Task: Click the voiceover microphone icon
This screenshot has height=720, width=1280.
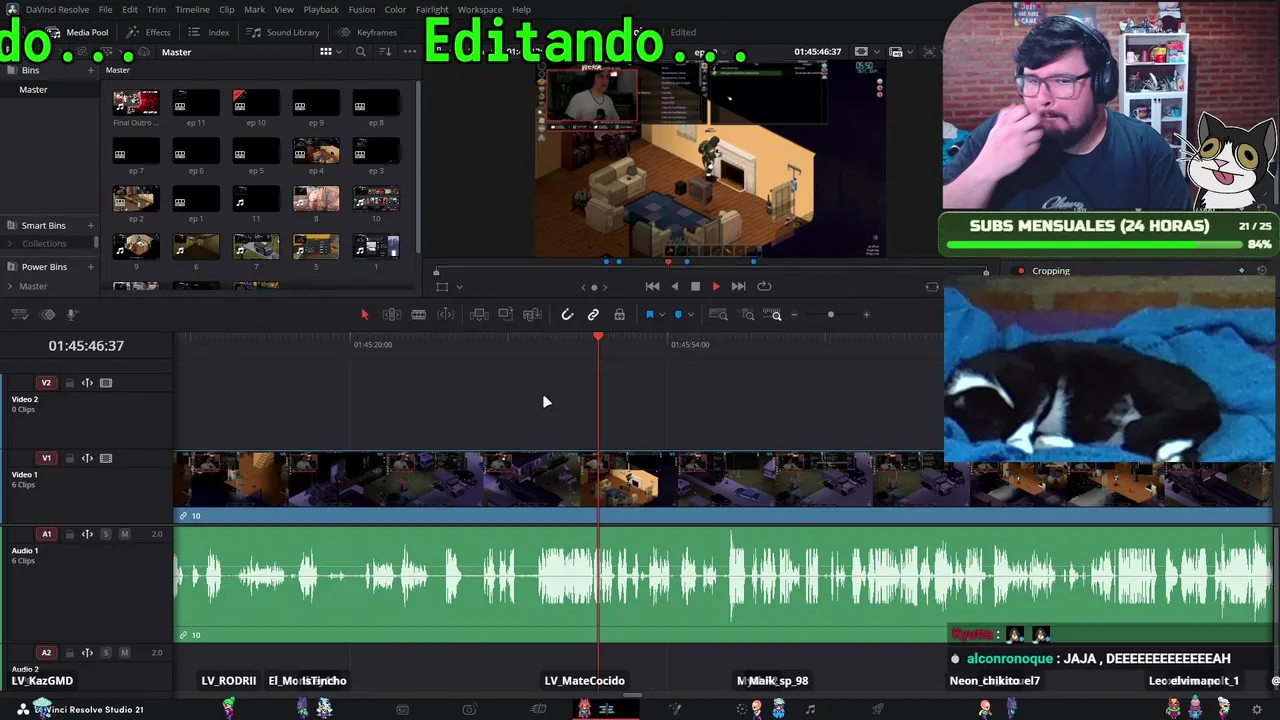Action: point(72,315)
